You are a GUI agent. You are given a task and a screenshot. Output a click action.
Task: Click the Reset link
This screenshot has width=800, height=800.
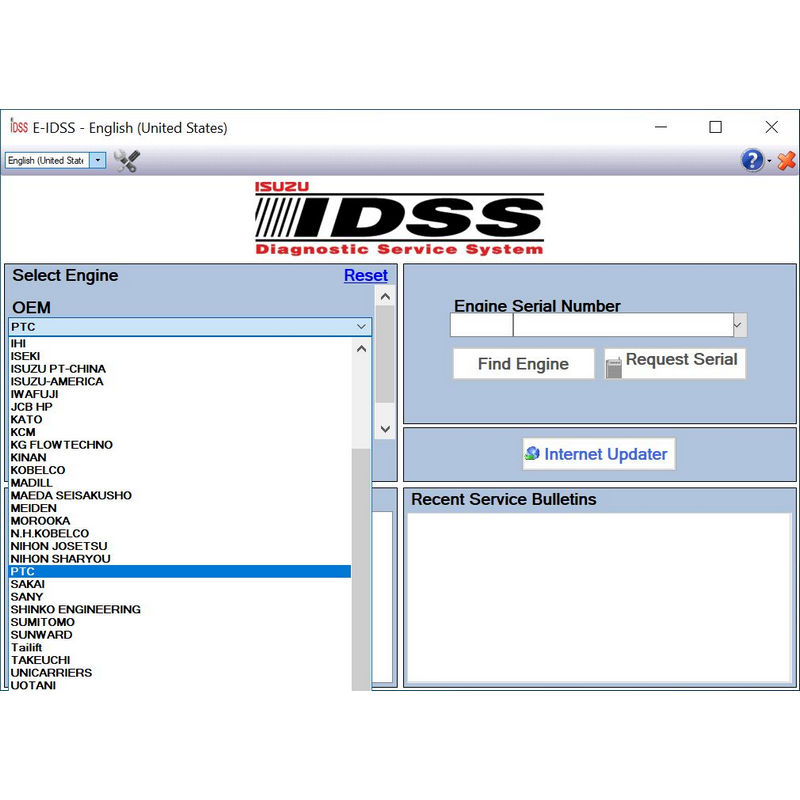click(x=365, y=275)
